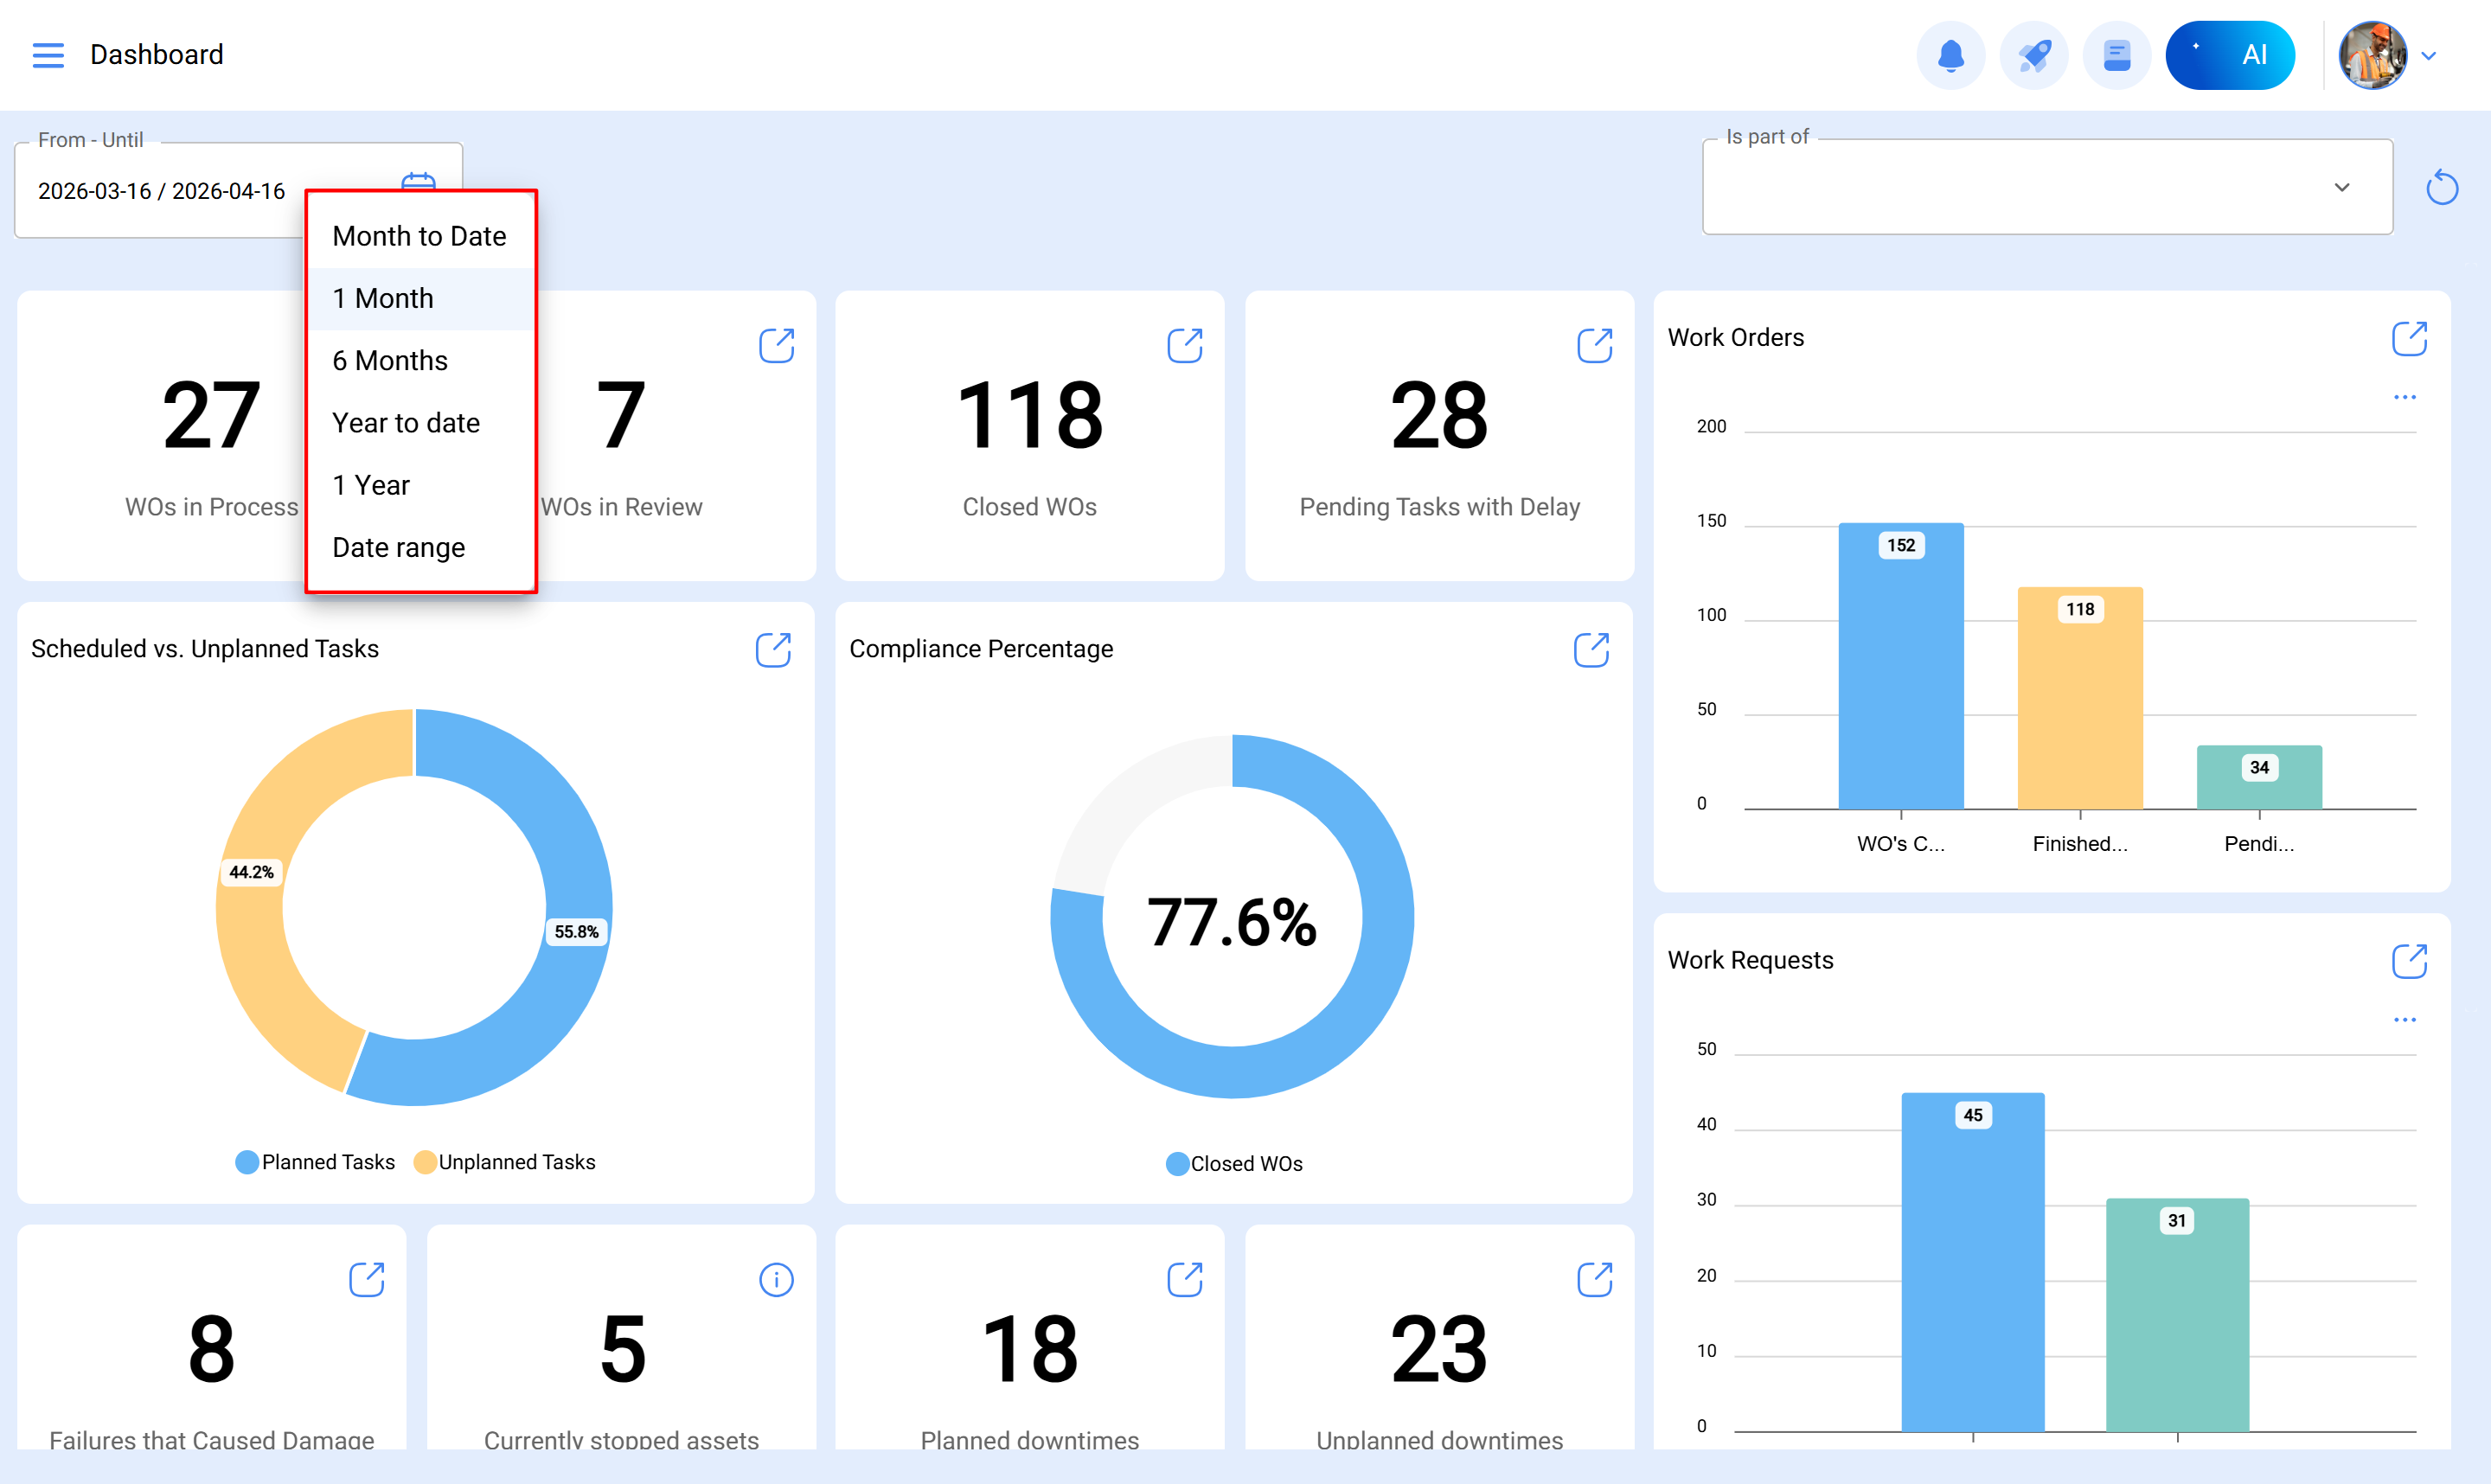The height and width of the screenshot is (1484, 2491).
Task: Open Compliance Percentage external link icon
Action: 1591,650
